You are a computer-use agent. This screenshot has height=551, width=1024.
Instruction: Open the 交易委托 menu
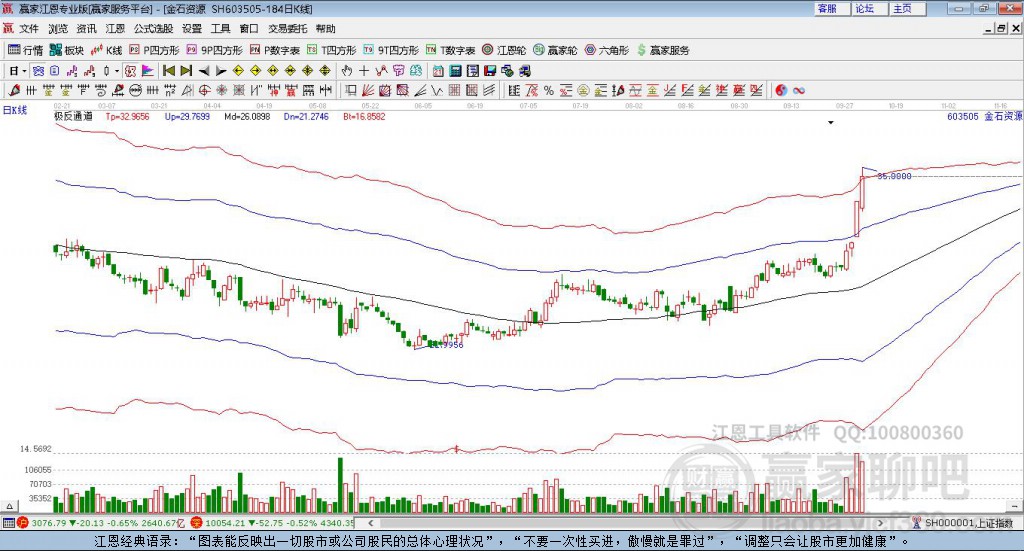point(287,29)
